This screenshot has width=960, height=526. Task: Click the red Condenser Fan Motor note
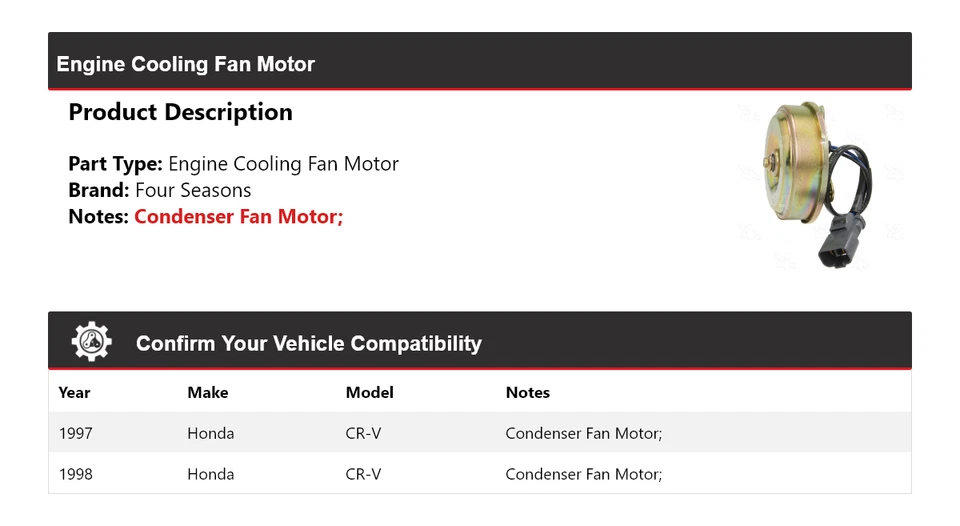point(238,216)
